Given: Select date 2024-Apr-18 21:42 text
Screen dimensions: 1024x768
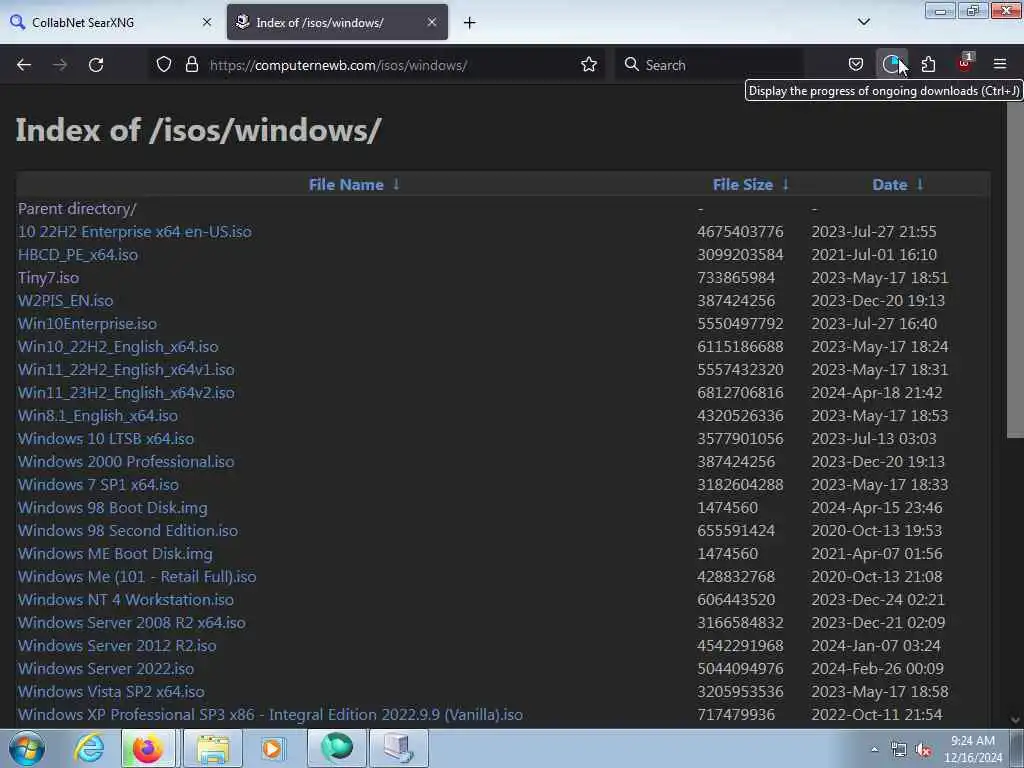Looking at the screenshot, I should click(x=876, y=392).
